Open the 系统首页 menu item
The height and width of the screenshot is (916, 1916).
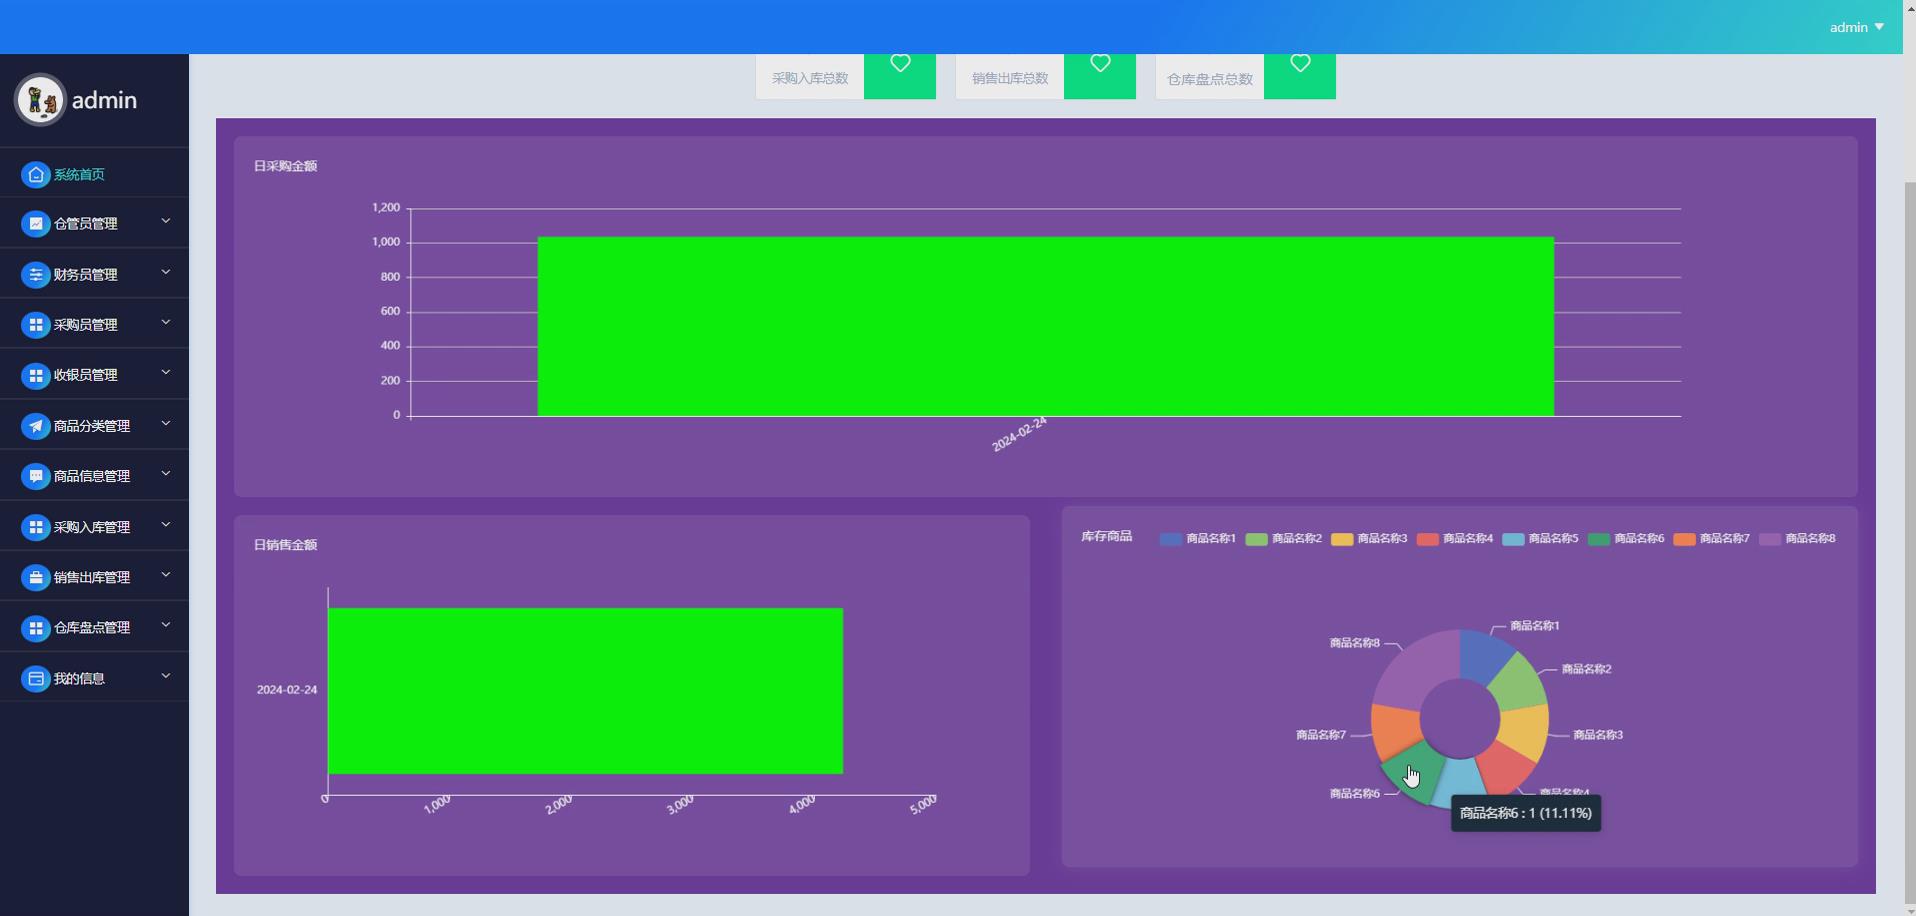(94, 174)
